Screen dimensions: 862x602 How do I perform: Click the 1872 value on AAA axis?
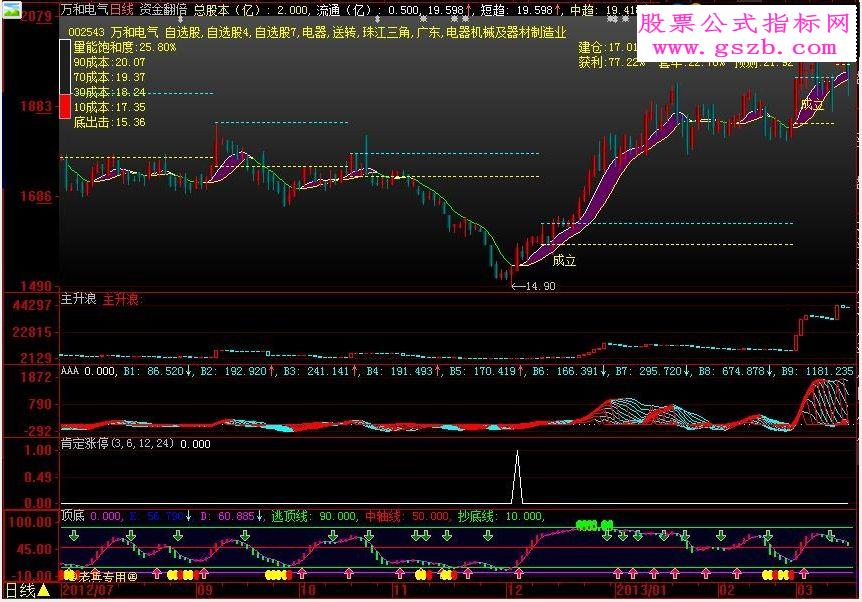(36, 377)
